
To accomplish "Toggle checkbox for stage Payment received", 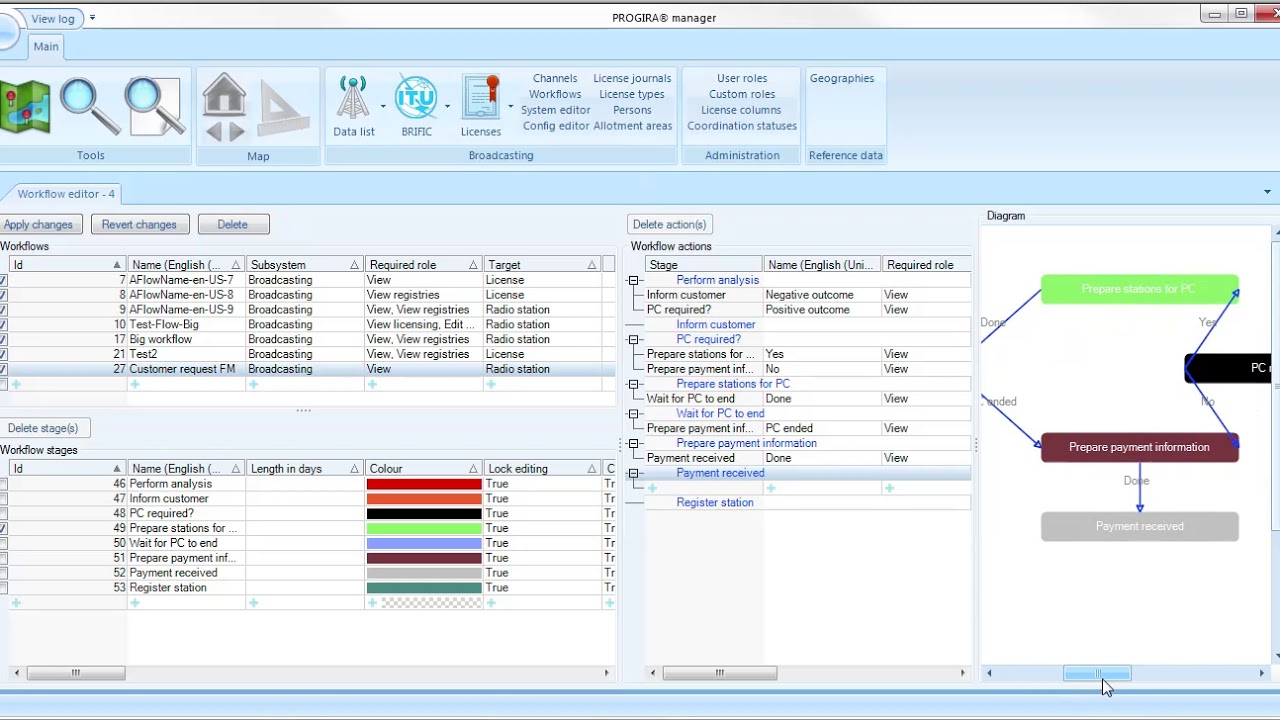I will pyautogui.click(x=3, y=573).
